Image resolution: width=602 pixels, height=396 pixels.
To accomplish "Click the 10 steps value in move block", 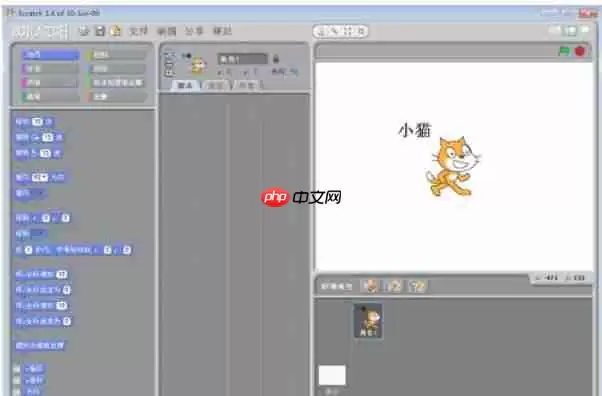I will tap(37, 122).
